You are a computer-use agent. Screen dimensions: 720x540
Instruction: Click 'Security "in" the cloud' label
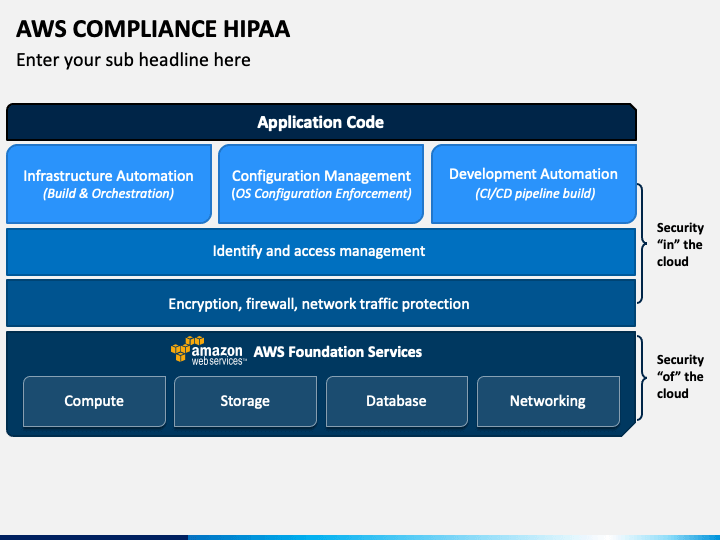(680, 244)
